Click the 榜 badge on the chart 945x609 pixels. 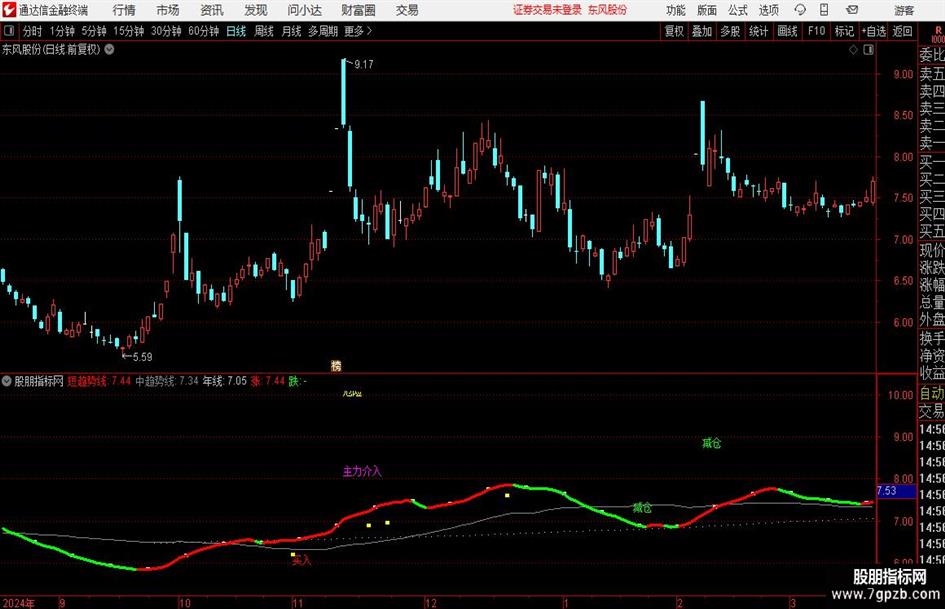point(336,365)
